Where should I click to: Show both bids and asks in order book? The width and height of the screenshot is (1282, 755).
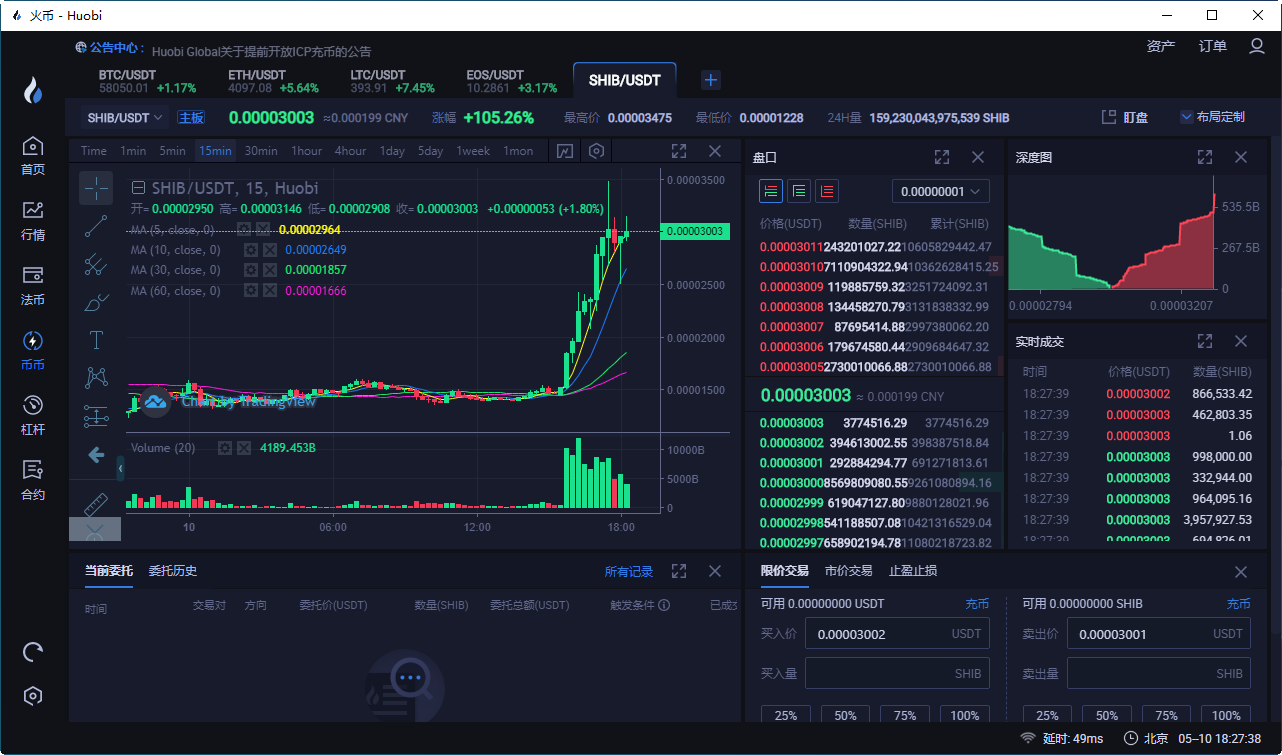(x=771, y=190)
